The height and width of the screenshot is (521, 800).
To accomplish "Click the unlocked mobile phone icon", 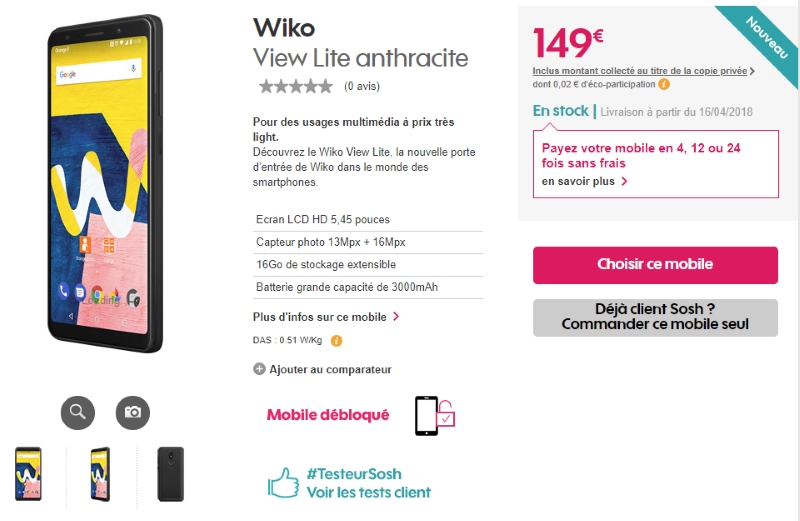I will (435, 415).
